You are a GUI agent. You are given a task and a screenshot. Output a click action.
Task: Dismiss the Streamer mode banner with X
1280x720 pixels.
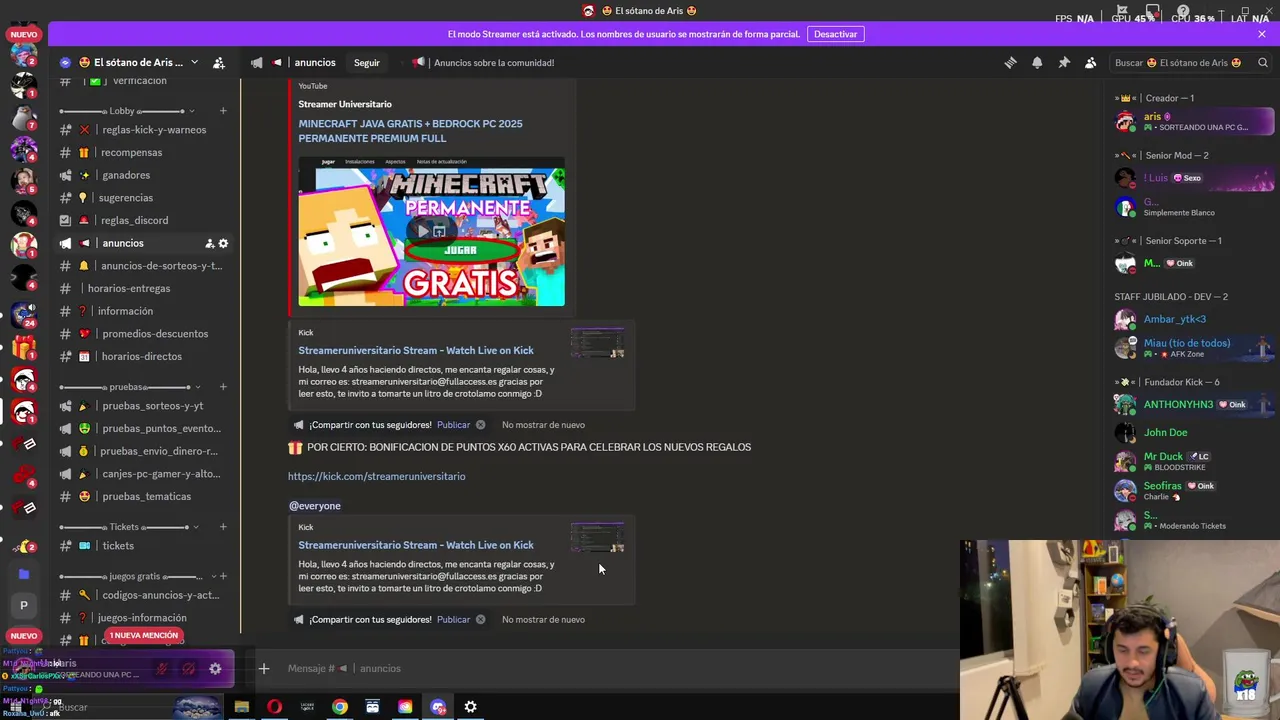click(x=1262, y=34)
